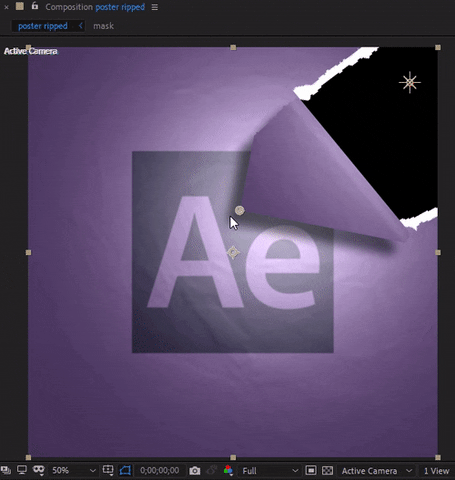Open the 50% magnification dropdown
This screenshot has width=455, height=480.
tap(73, 471)
